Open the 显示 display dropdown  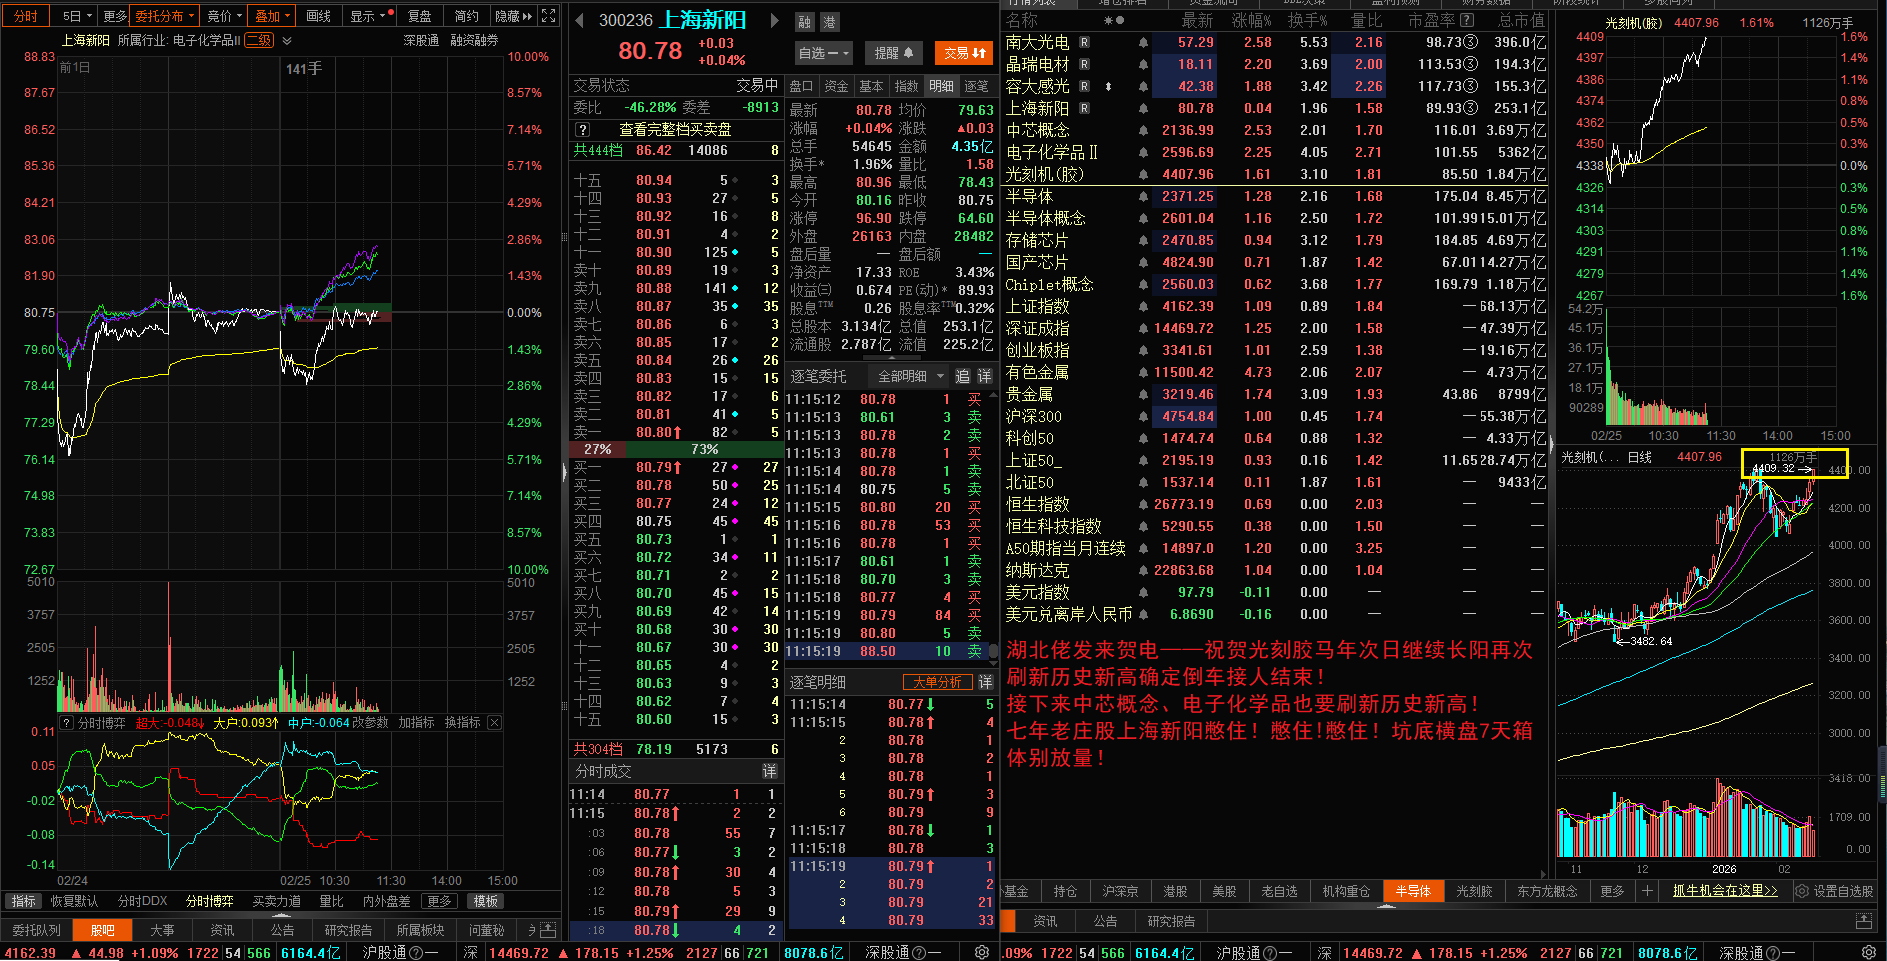point(367,16)
